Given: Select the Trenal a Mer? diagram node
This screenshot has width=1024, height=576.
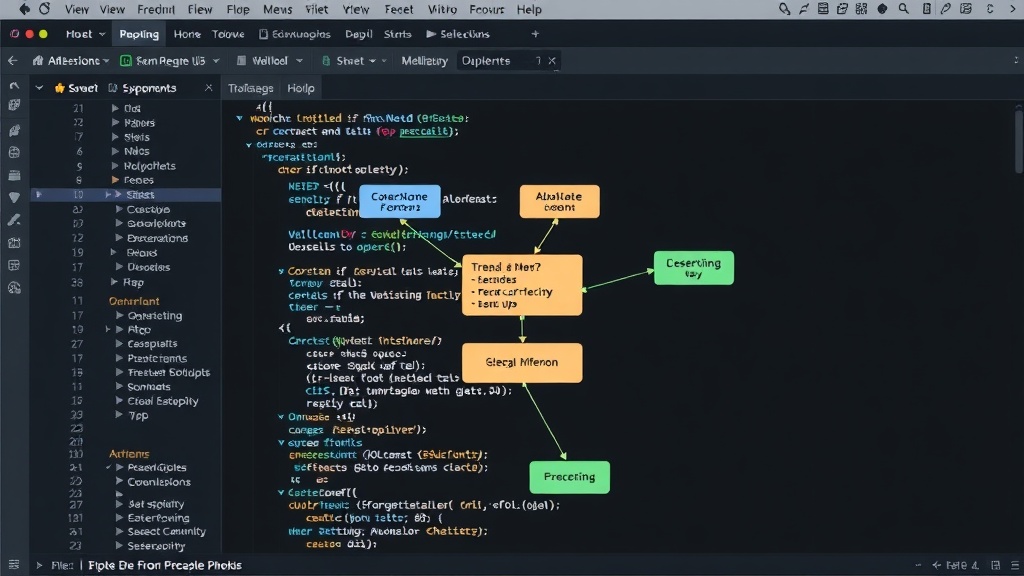Looking at the screenshot, I should (522, 285).
